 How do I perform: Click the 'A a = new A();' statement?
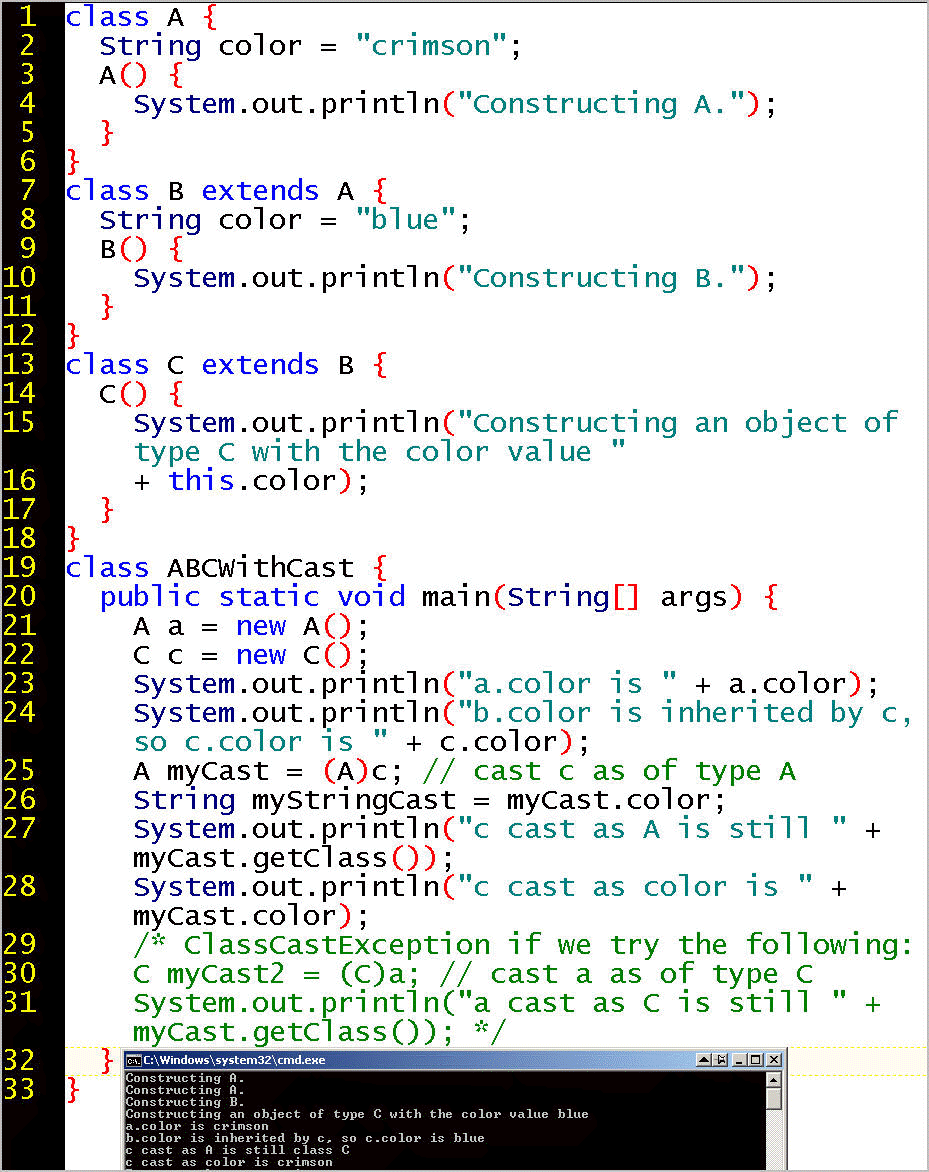click(250, 626)
